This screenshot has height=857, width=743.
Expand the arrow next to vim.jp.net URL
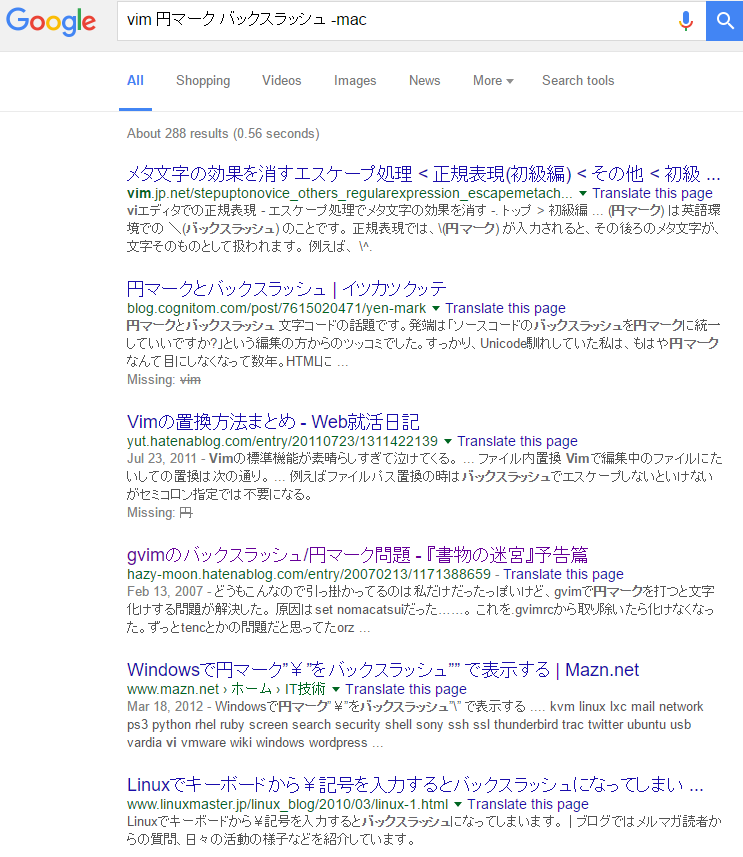tap(583, 193)
